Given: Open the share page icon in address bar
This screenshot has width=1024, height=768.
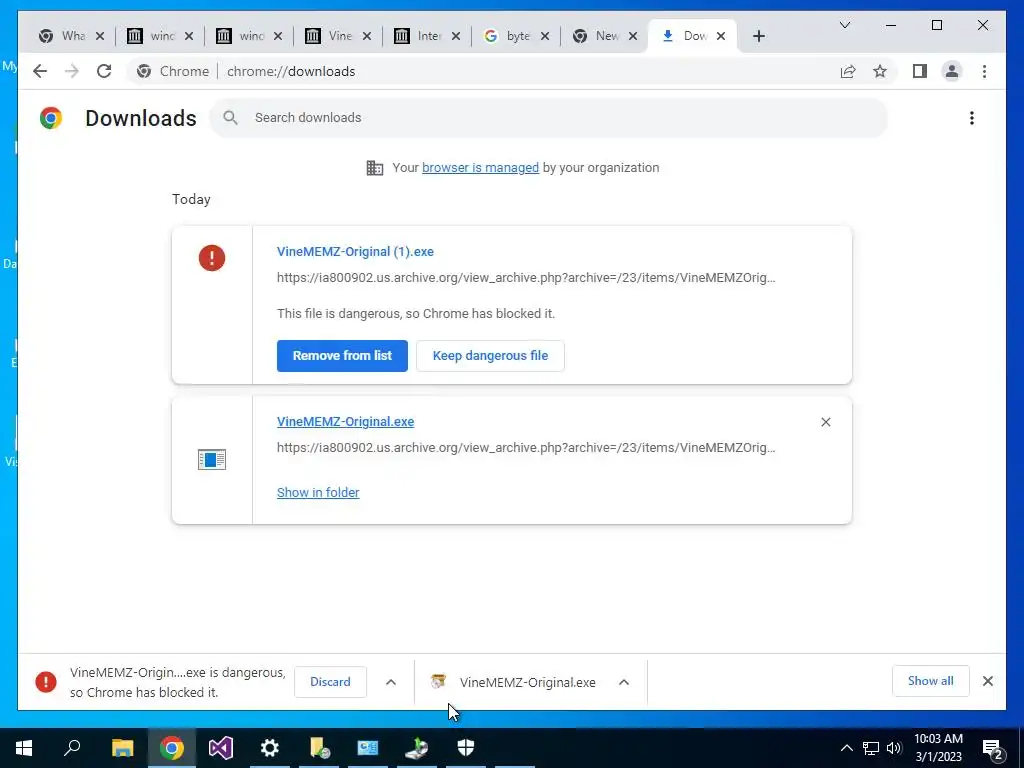Looking at the screenshot, I should point(848,71).
